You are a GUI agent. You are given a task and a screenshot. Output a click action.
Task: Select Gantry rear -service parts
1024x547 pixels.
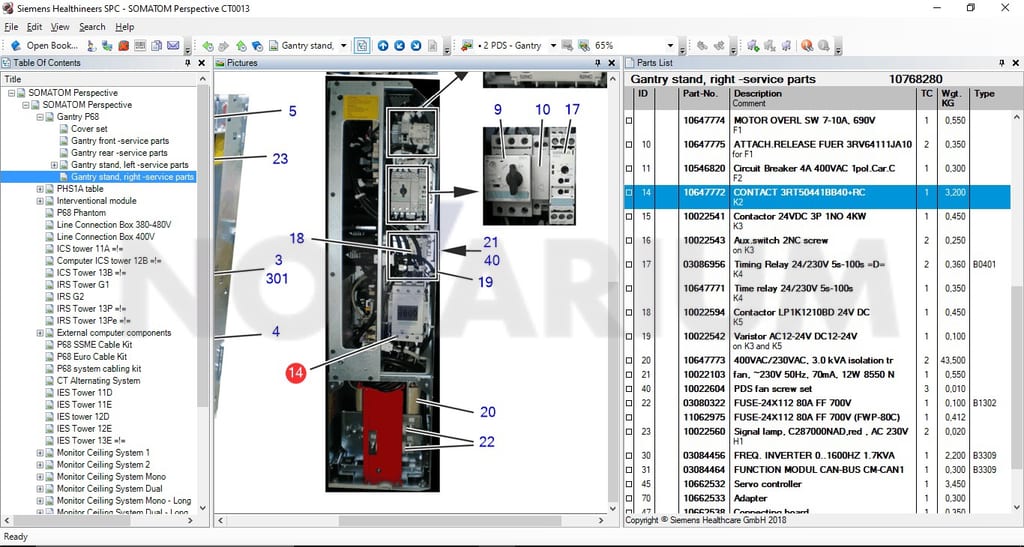click(119, 153)
